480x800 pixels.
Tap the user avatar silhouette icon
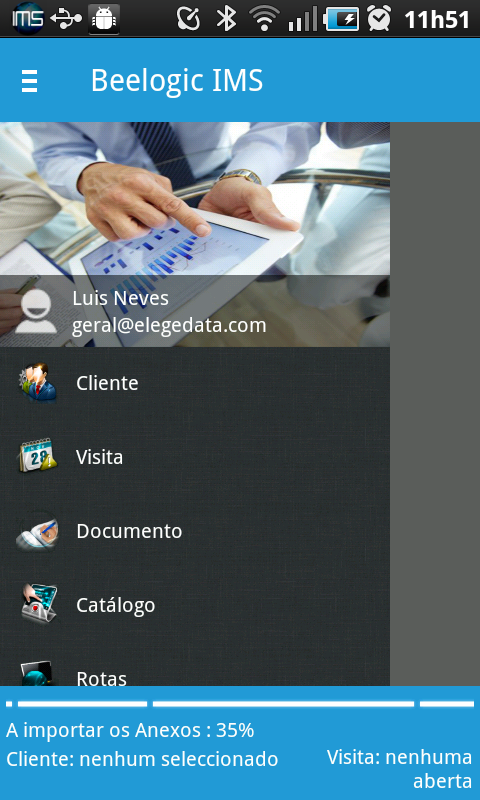click(36, 312)
